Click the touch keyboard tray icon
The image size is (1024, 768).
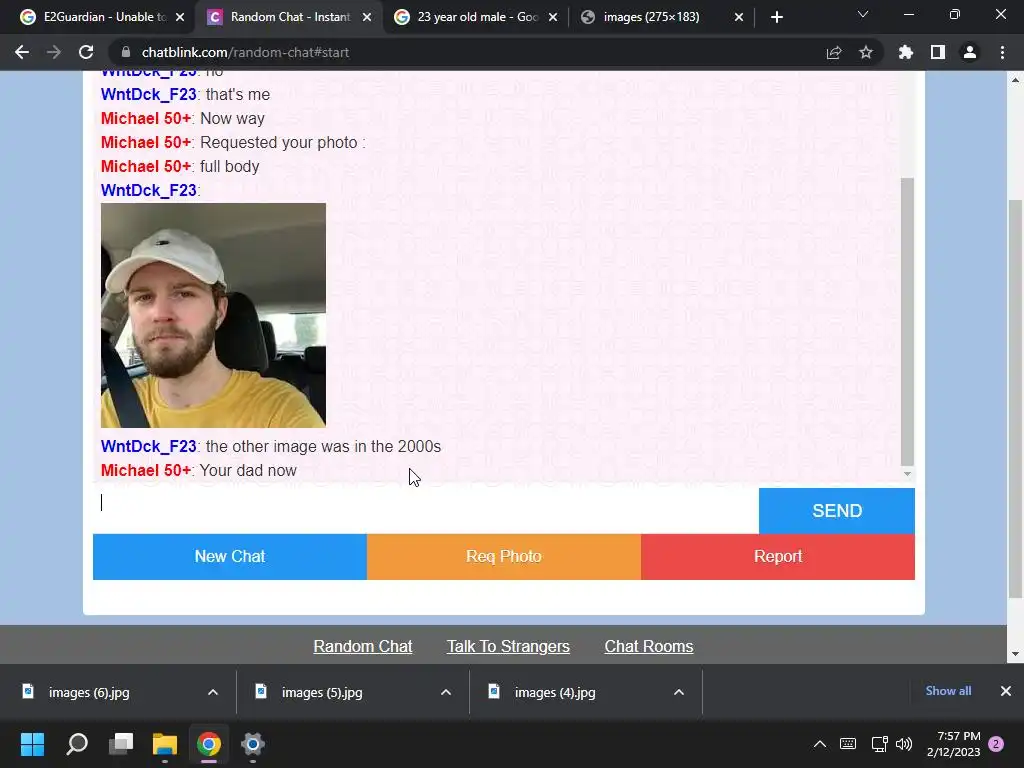click(848, 744)
